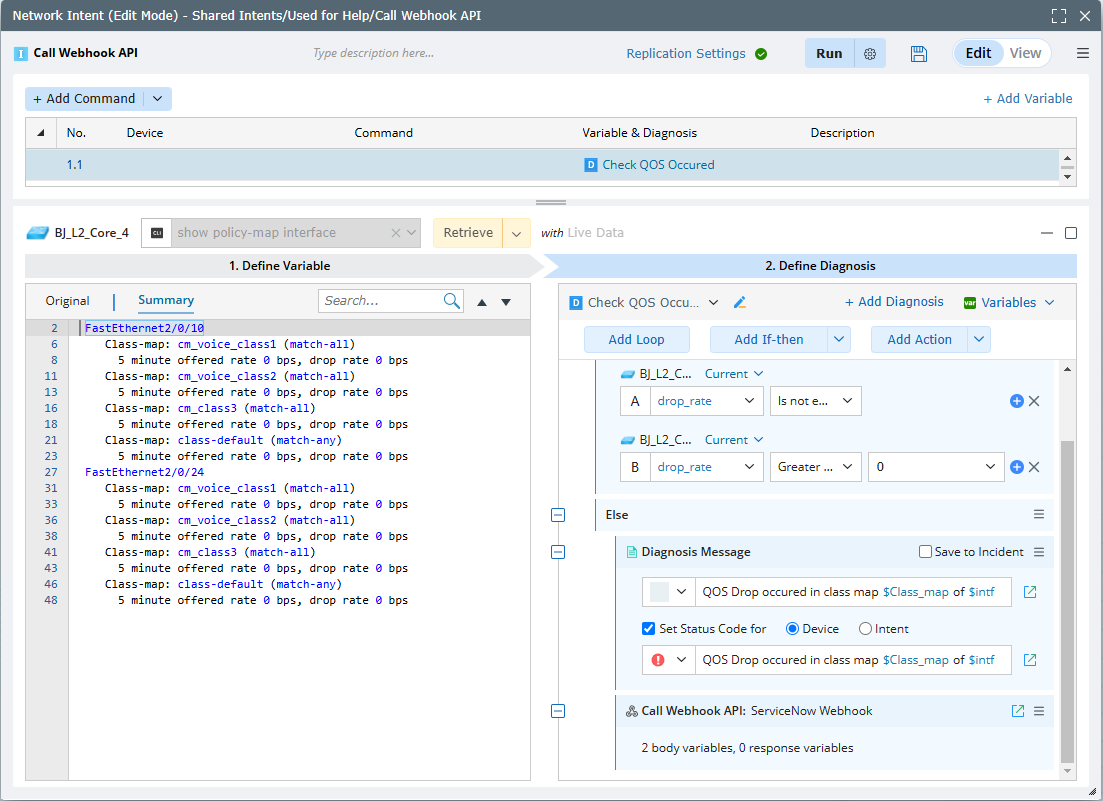
Task: Switch to the Original tab
Action: pos(67,301)
